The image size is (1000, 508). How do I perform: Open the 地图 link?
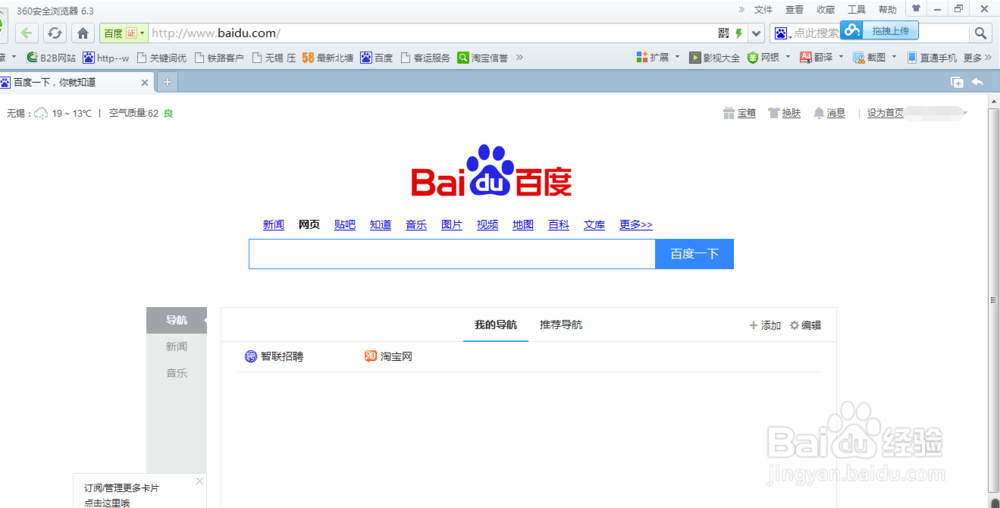pyautogui.click(x=523, y=225)
